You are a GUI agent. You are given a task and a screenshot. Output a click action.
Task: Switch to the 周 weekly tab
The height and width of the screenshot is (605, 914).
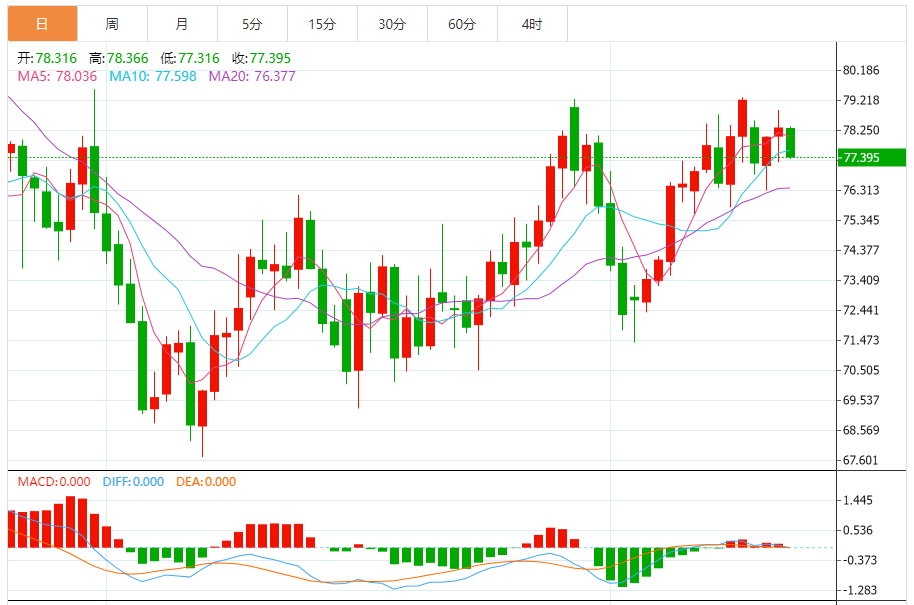click(113, 24)
